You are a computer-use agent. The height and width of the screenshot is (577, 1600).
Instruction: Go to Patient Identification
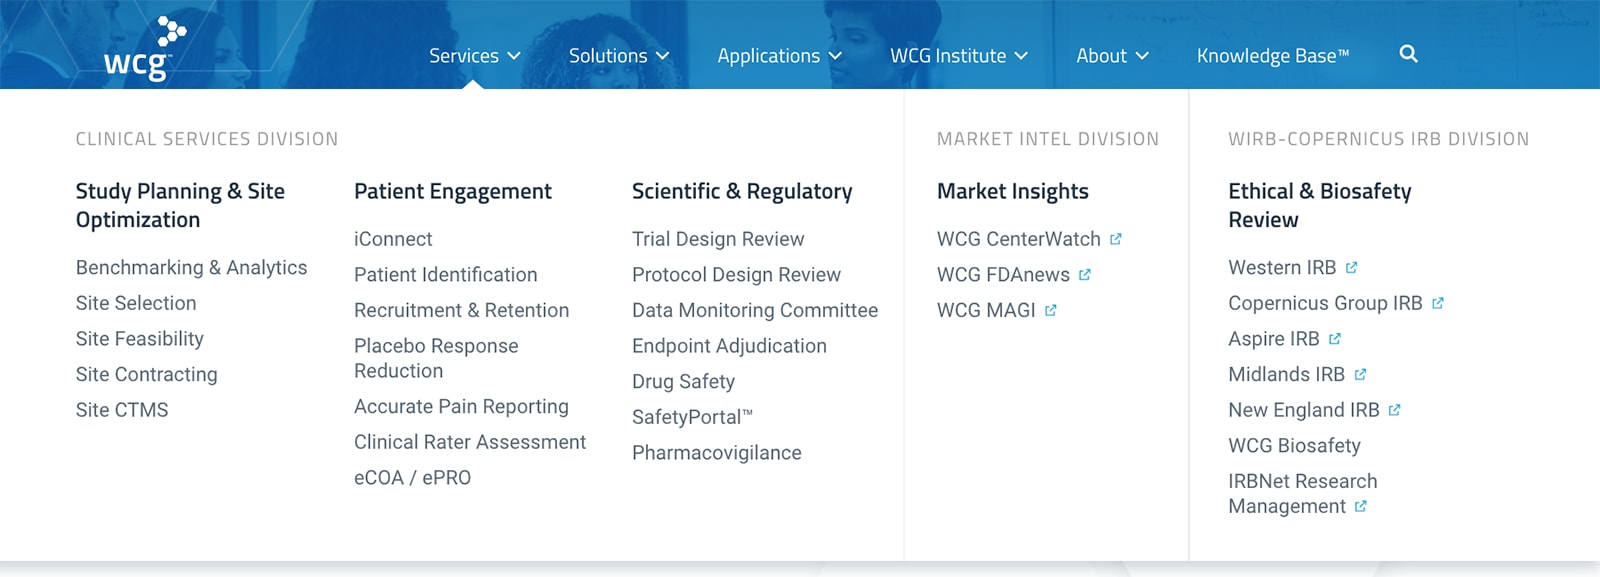[x=446, y=274]
